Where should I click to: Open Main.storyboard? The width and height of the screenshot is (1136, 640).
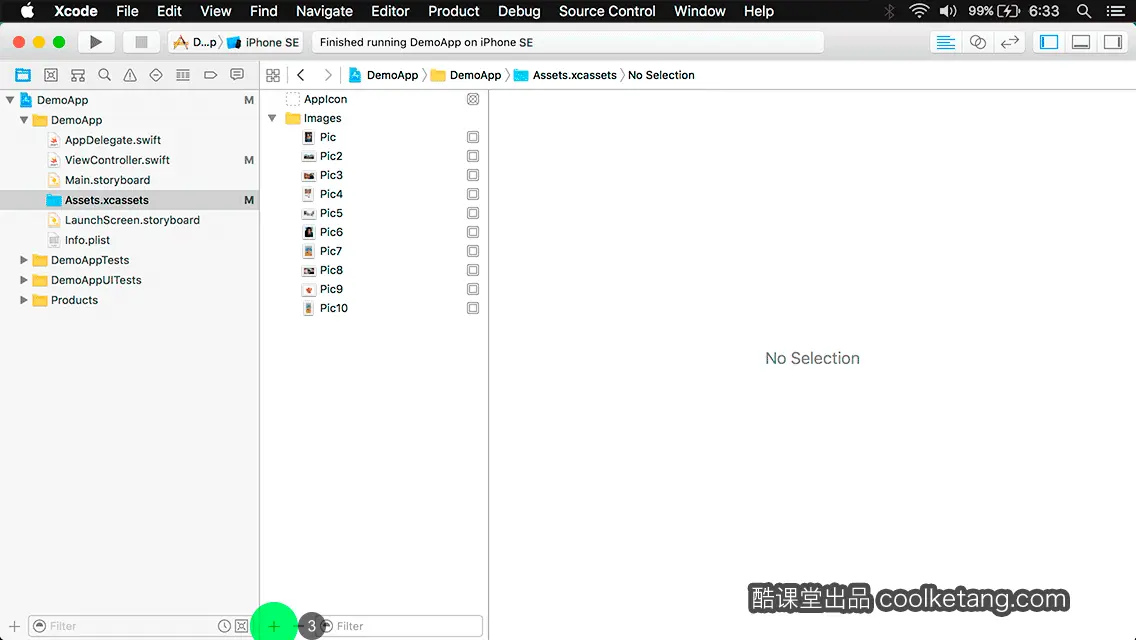[107, 180]
